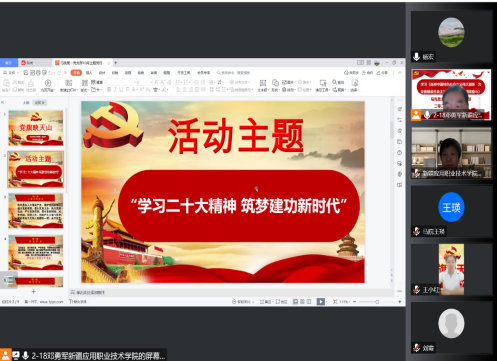Open the Shapes tool in ribbon

click(x=275, y=85)
